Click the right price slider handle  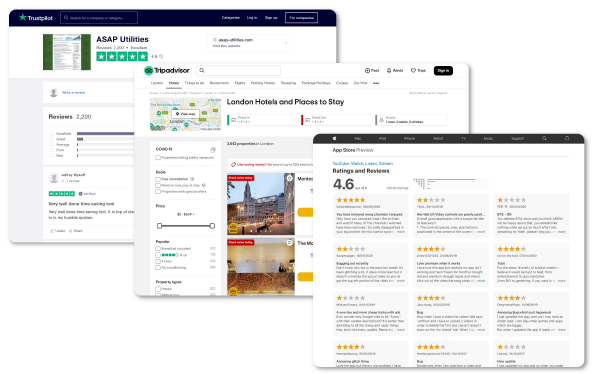212,226
